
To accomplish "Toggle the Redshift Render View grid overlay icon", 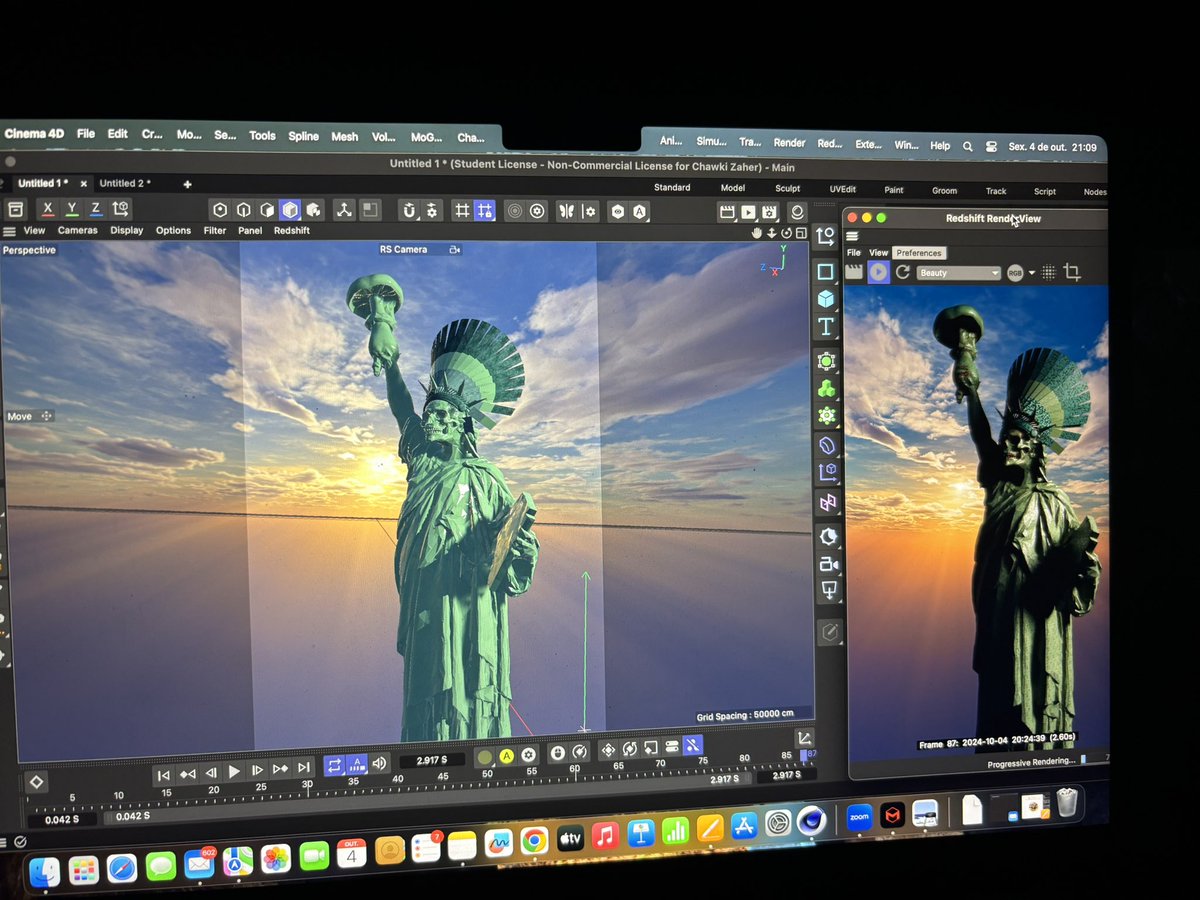I will [x=1049, y=272].
